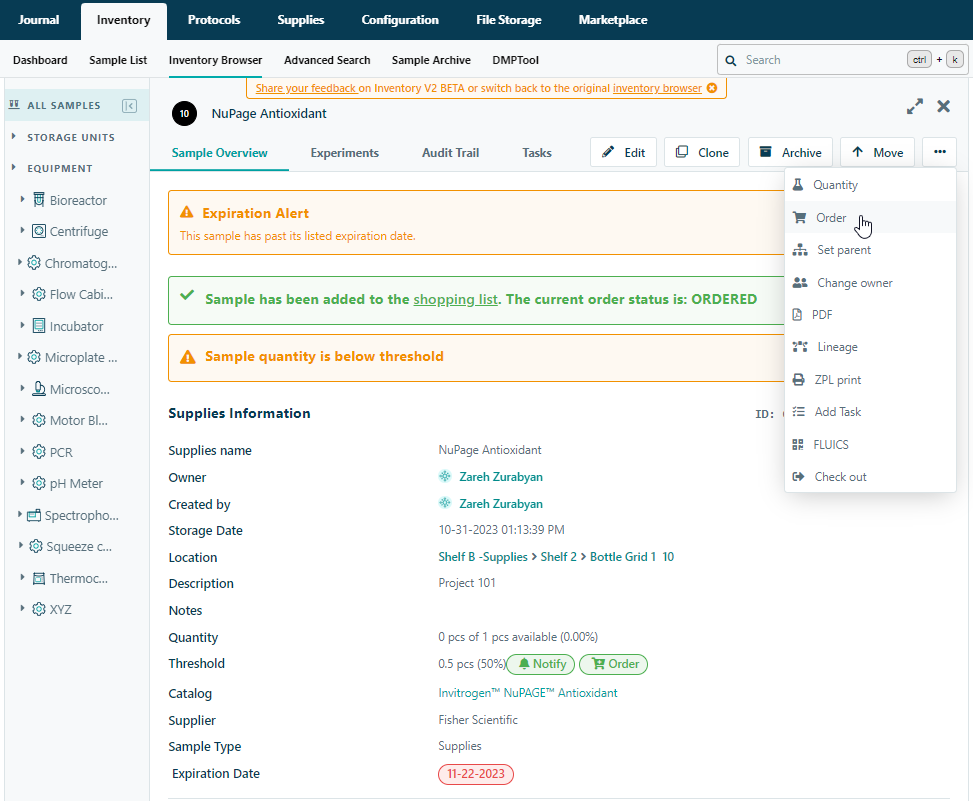Switch to the Protocols tab
973x801 pixels.
click(214, 20)
